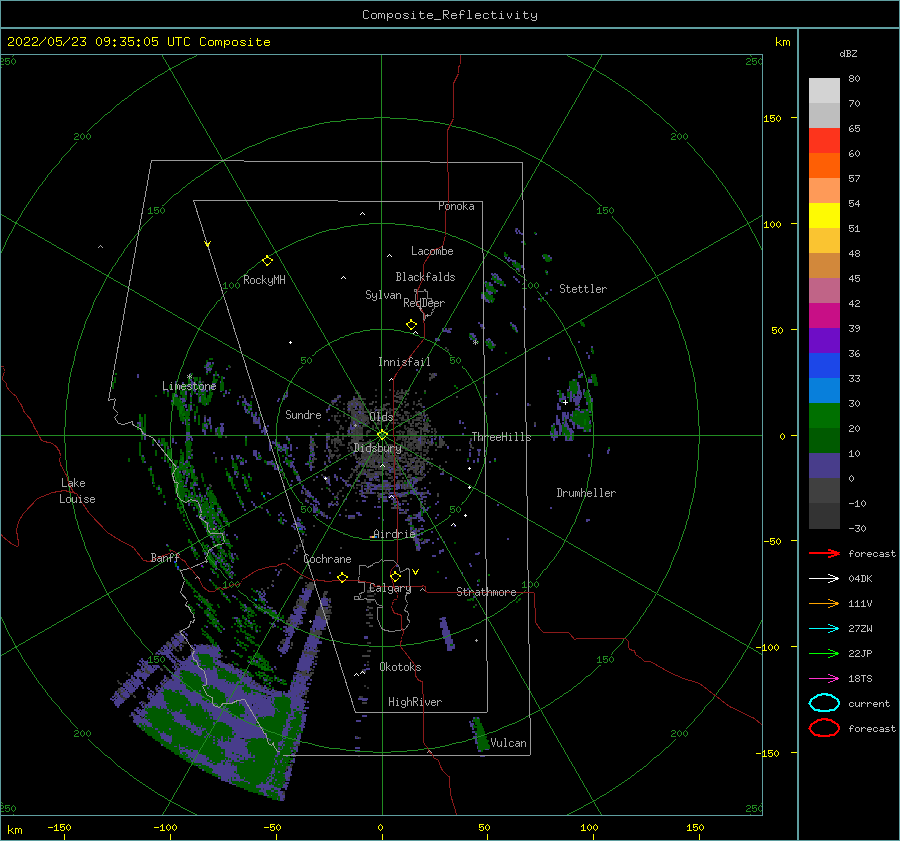Screen dimensions: 900x841
Task: Select the yellow 51-54 dBZ color swatch
Action: pos(824,216)
